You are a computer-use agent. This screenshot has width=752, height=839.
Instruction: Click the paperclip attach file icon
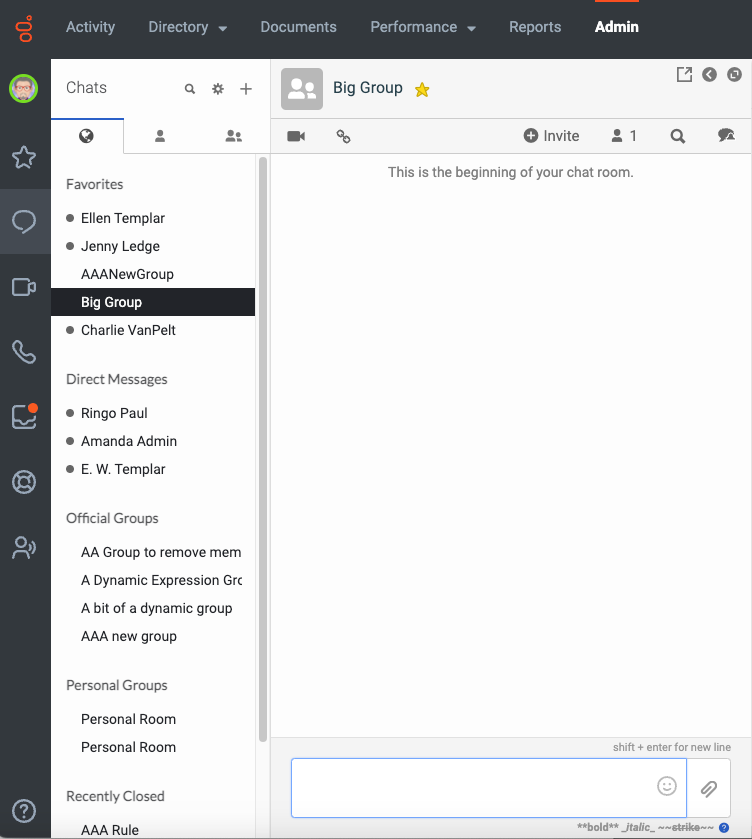point(708,788)
